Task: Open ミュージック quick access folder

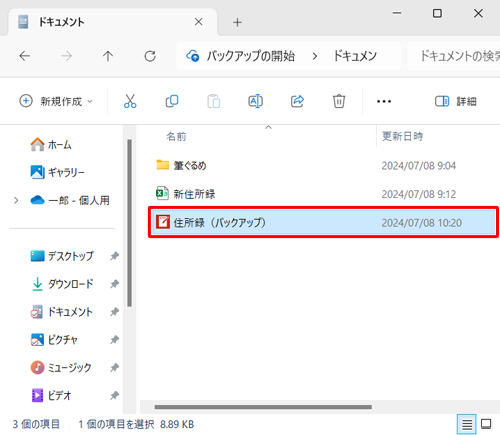Action: [x=61, y=368]
